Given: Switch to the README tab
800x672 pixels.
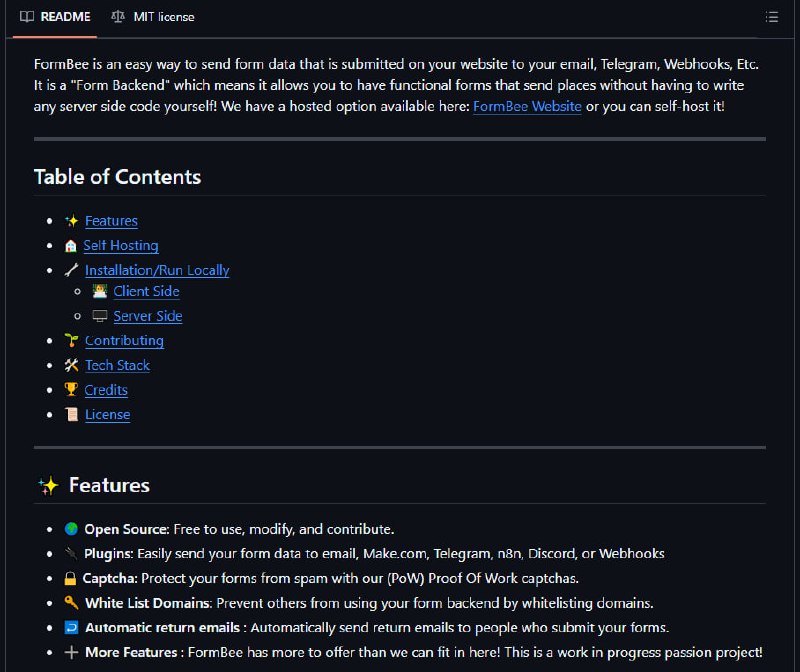Looking at the screenshot, I should pyautogui.click(x=55, y=17).
